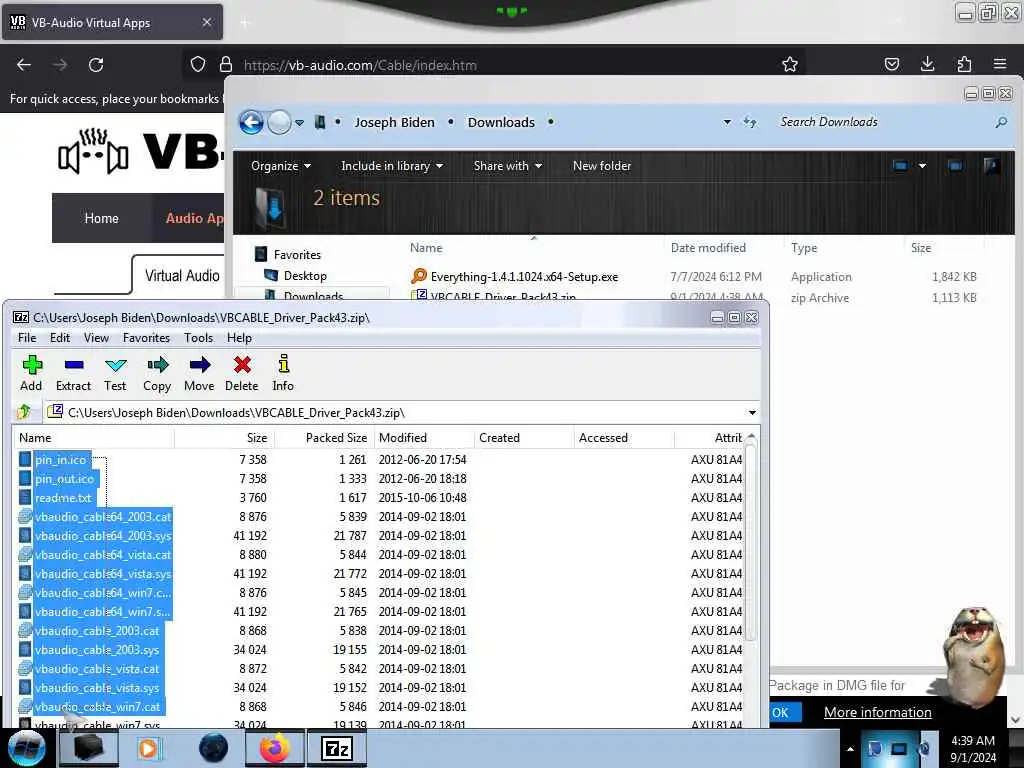The height and width of the screenshot is (768, 1024).
Task: Expand Explorer address bar history dropdown
Action: 727,122
